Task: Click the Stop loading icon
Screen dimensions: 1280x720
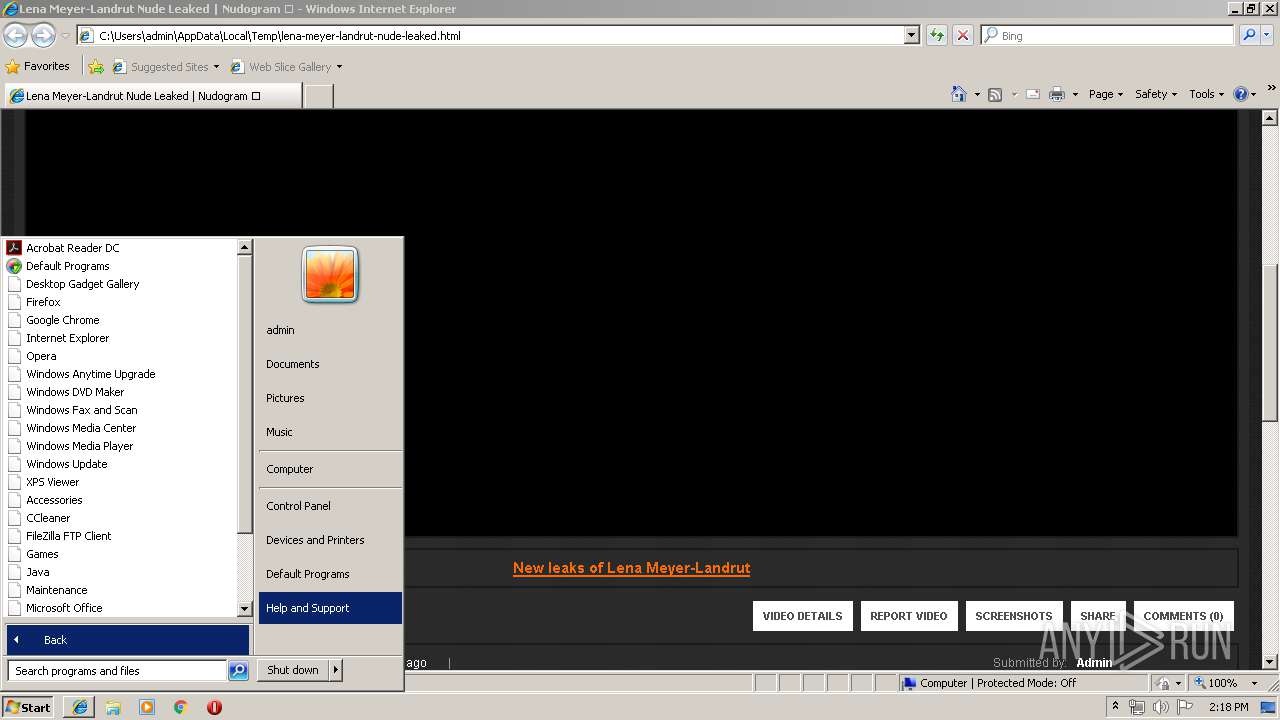Action: 962,35
